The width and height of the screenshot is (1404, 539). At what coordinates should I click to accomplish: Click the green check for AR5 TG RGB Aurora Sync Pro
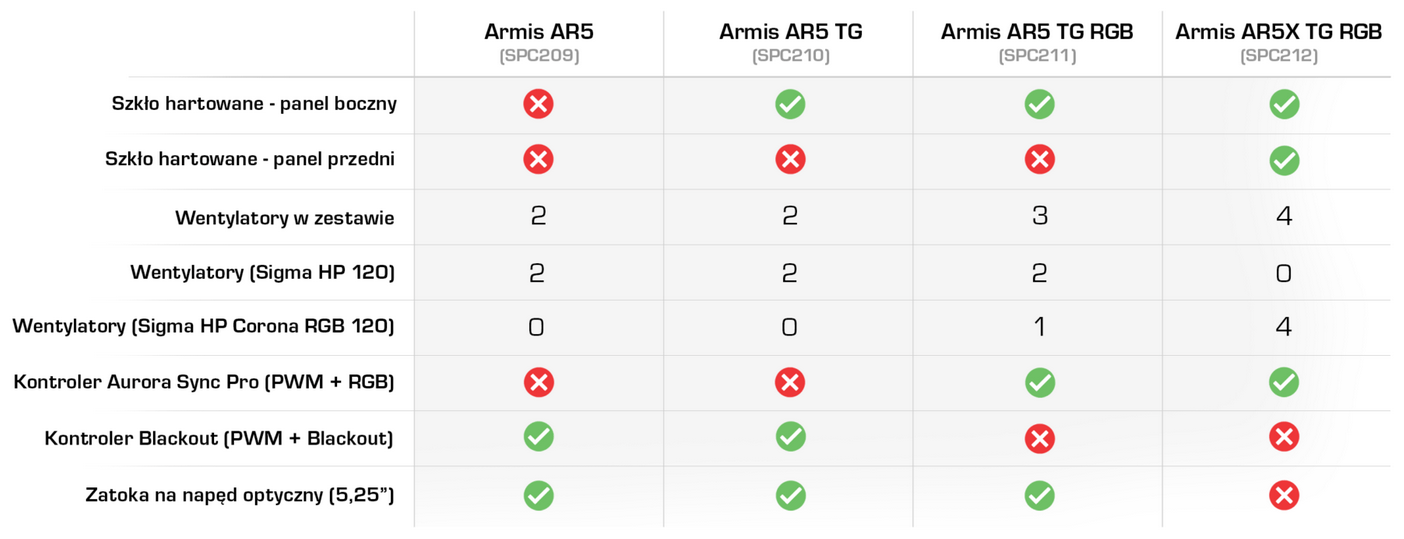[x=1039, y=382]
